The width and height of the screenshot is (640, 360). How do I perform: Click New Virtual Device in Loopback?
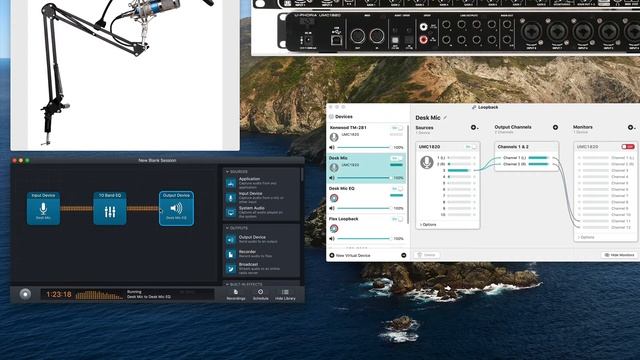[350, 255]
